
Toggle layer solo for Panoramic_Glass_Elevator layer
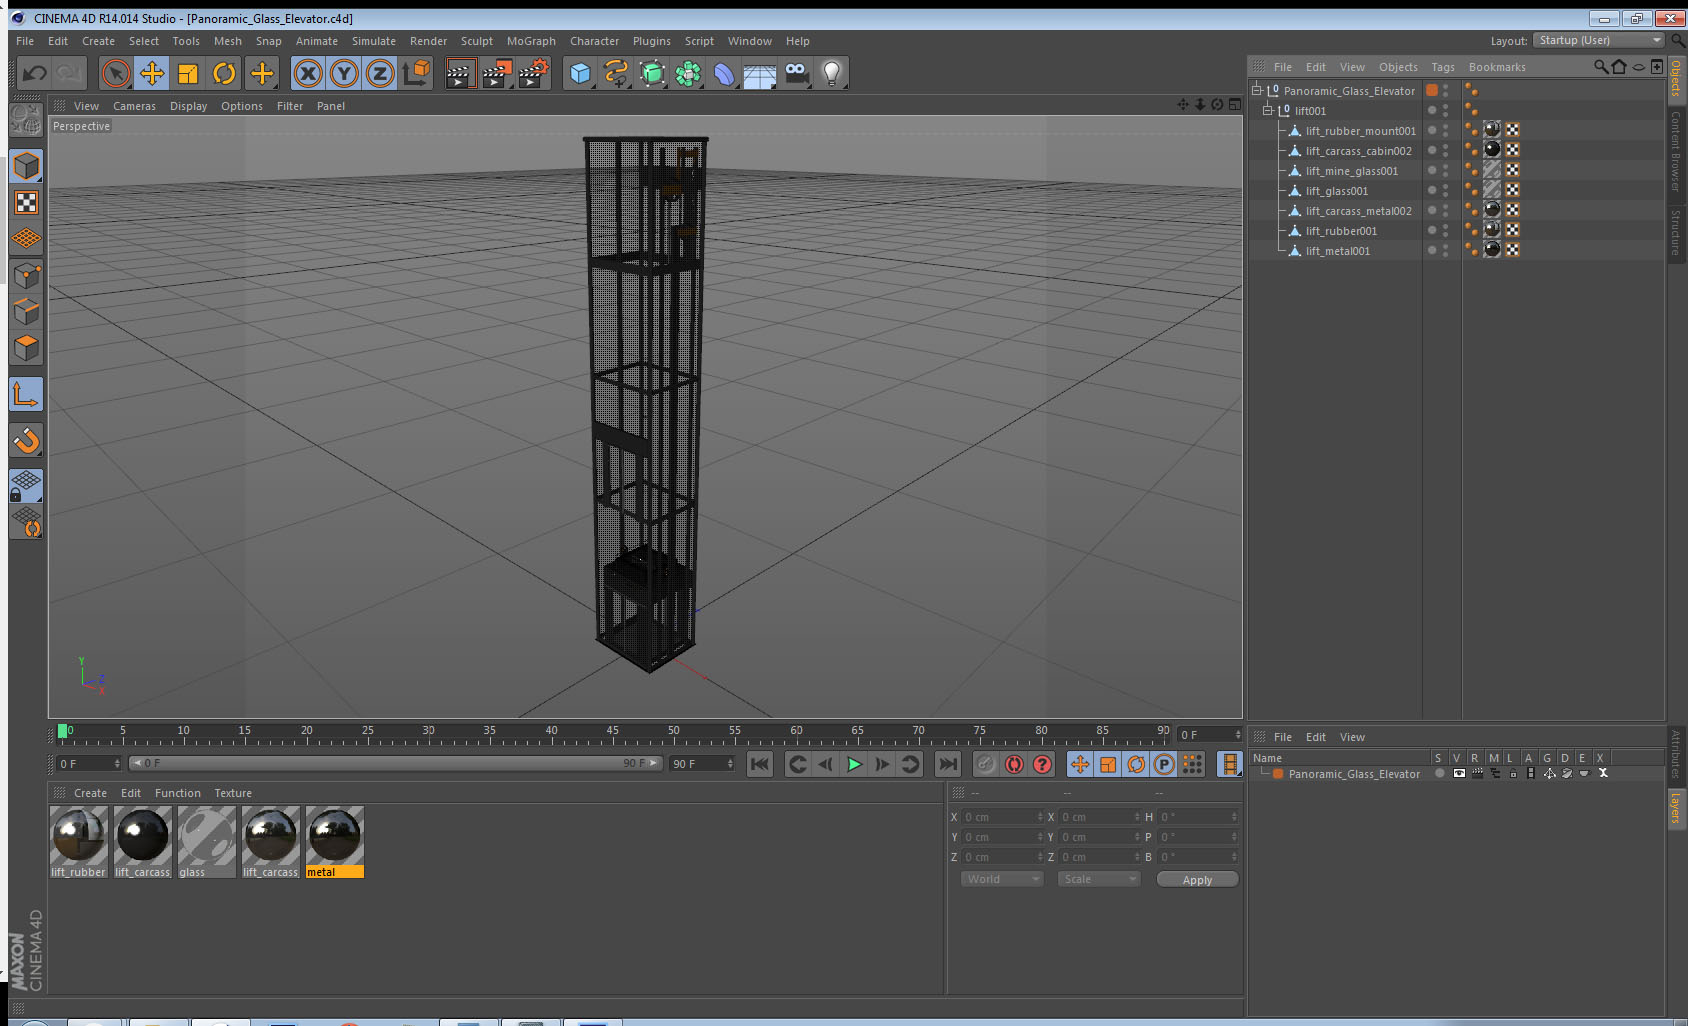tap(1439, 773)
